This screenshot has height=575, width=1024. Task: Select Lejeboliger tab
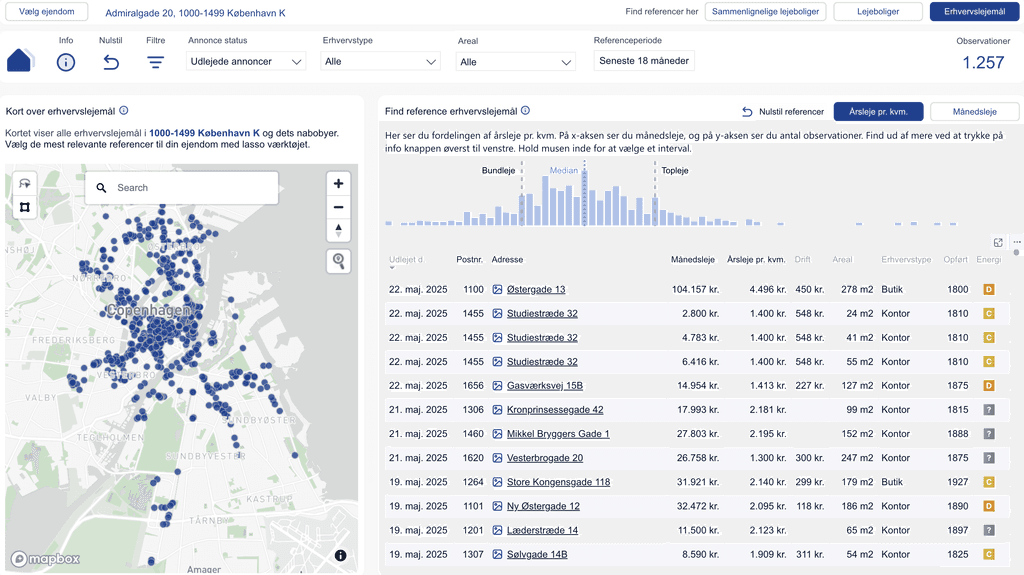(878, 12)
